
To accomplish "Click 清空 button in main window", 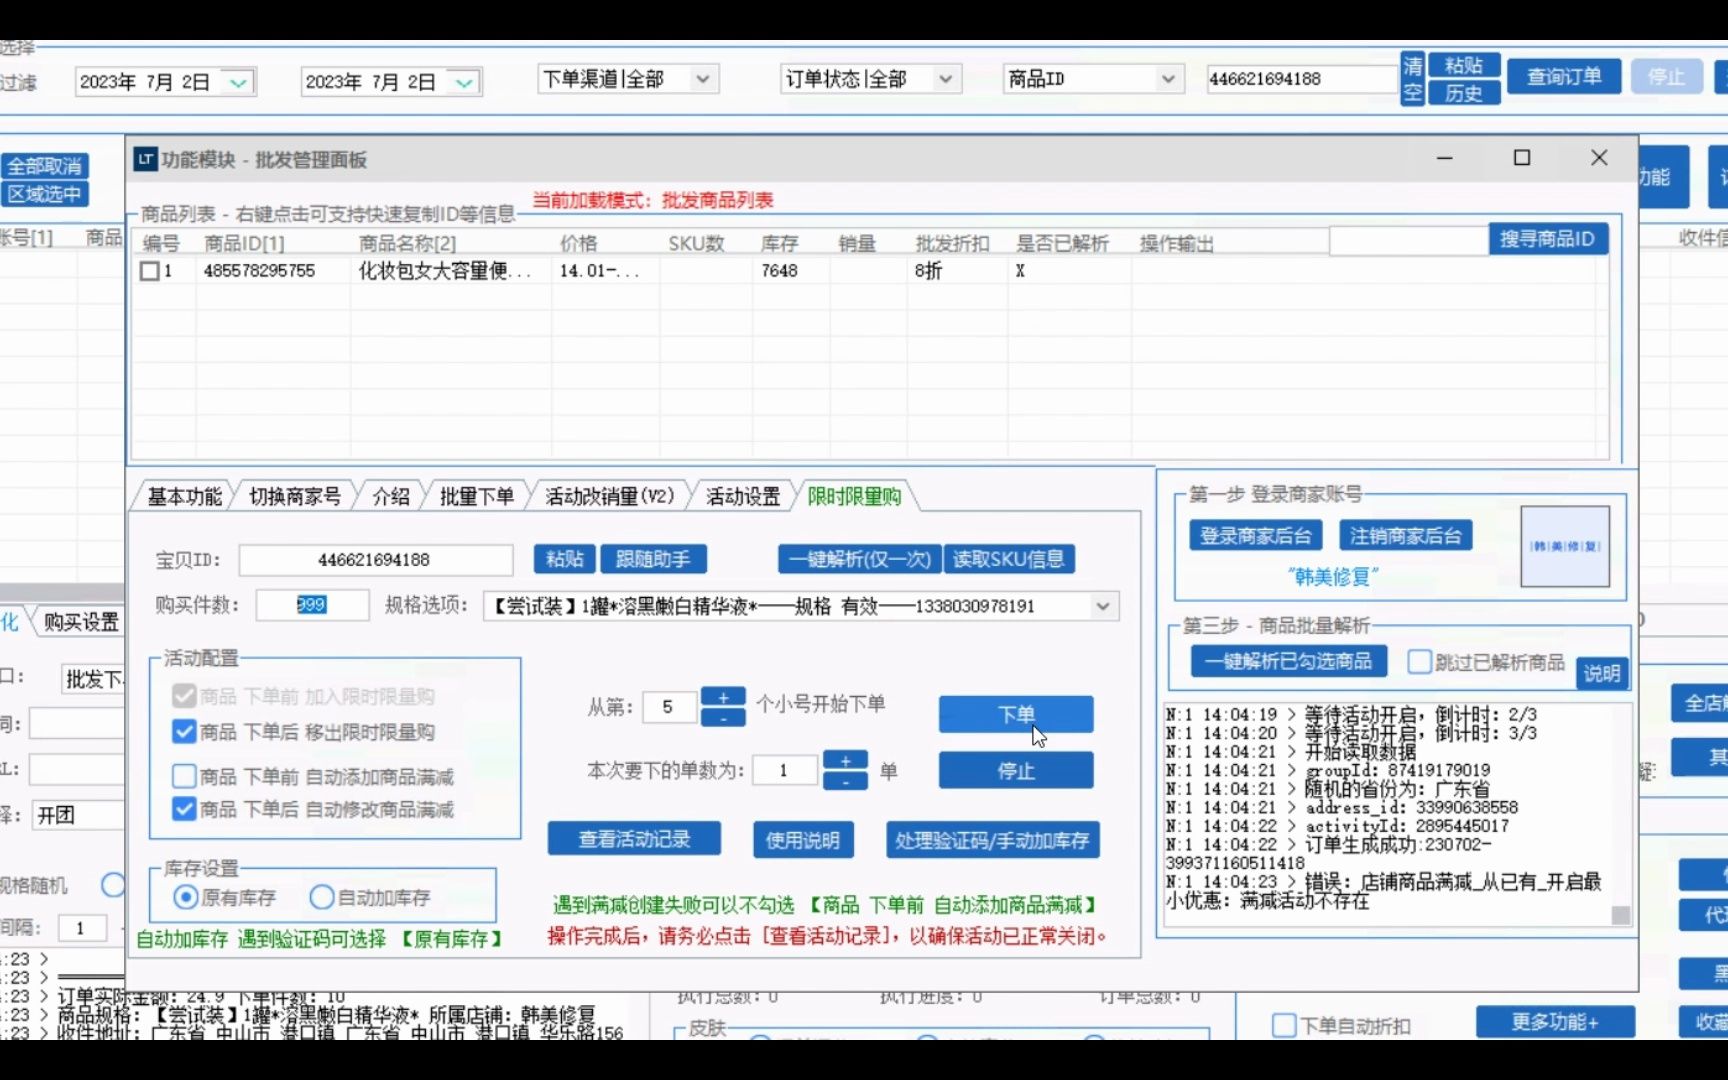I will click(x=1412, y=79).
